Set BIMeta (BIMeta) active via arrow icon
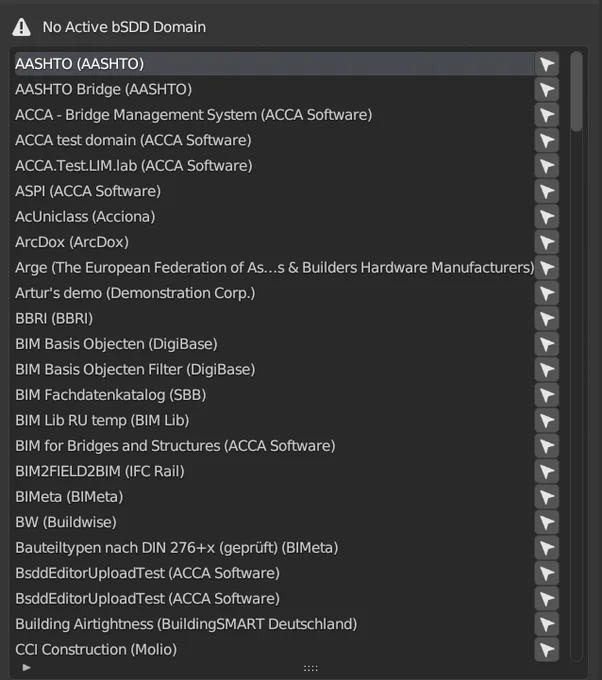The image size is (602, 680). coord(546,497)
